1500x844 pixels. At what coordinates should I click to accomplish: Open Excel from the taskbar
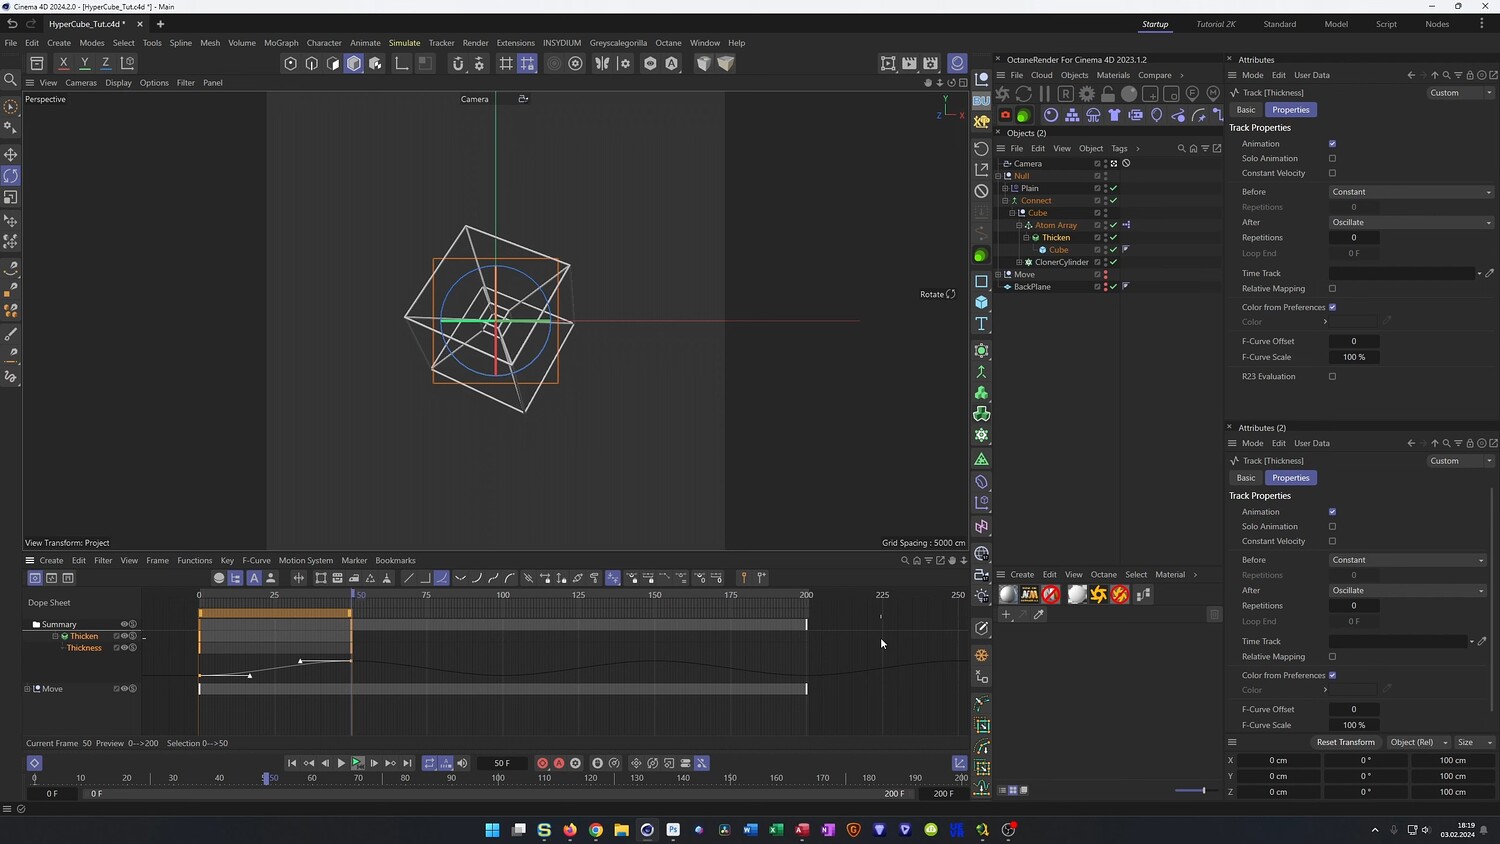tap(776, 830)
